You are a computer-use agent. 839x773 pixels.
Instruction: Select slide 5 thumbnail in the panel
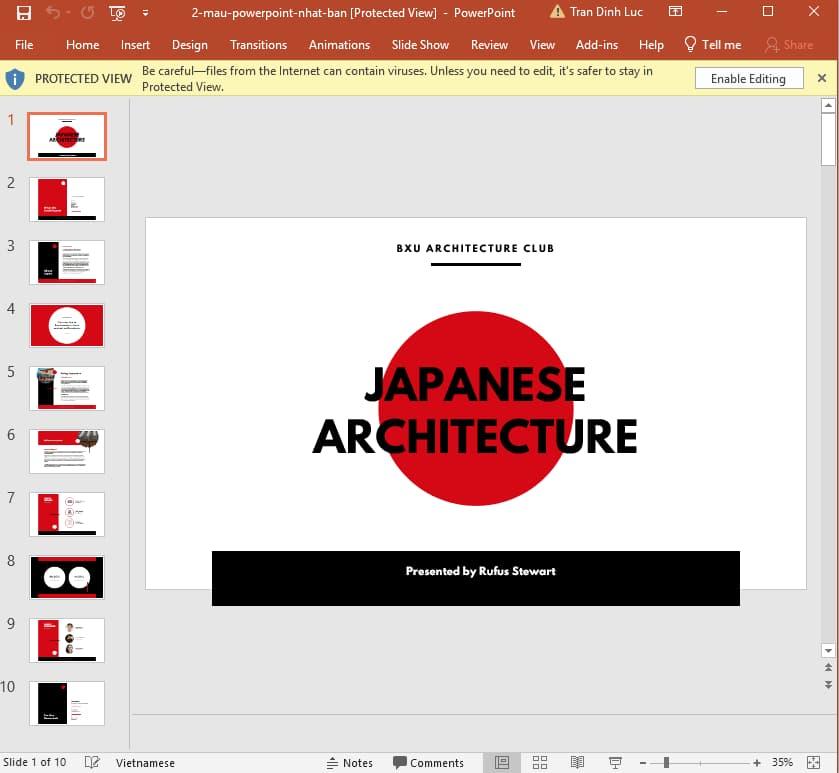pyautogui.click(x=66, y=388)
